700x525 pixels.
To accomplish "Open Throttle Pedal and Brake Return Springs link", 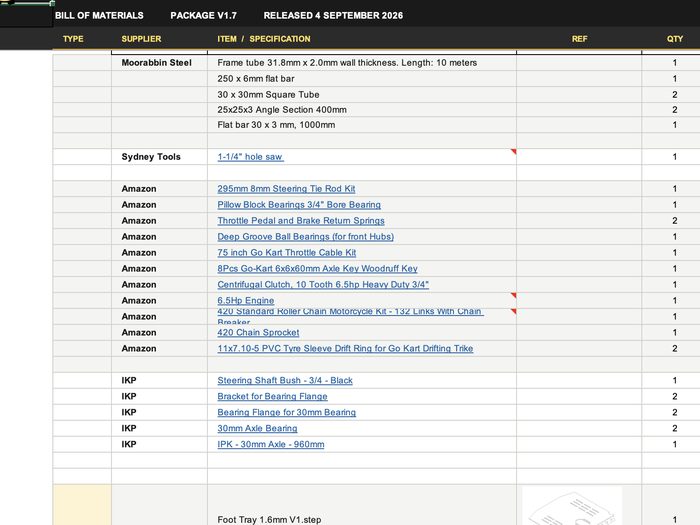I will (301, 221).
